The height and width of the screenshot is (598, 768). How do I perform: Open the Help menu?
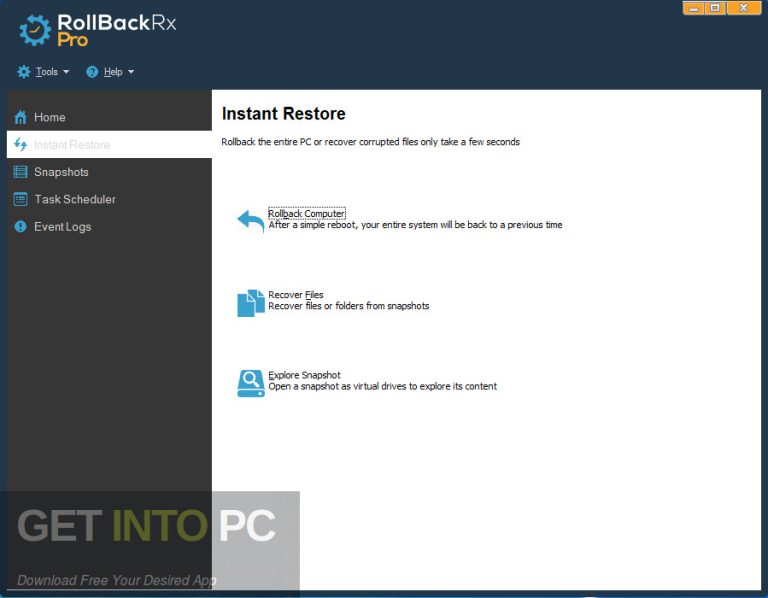pyautogui.click(x=110, y=72)
